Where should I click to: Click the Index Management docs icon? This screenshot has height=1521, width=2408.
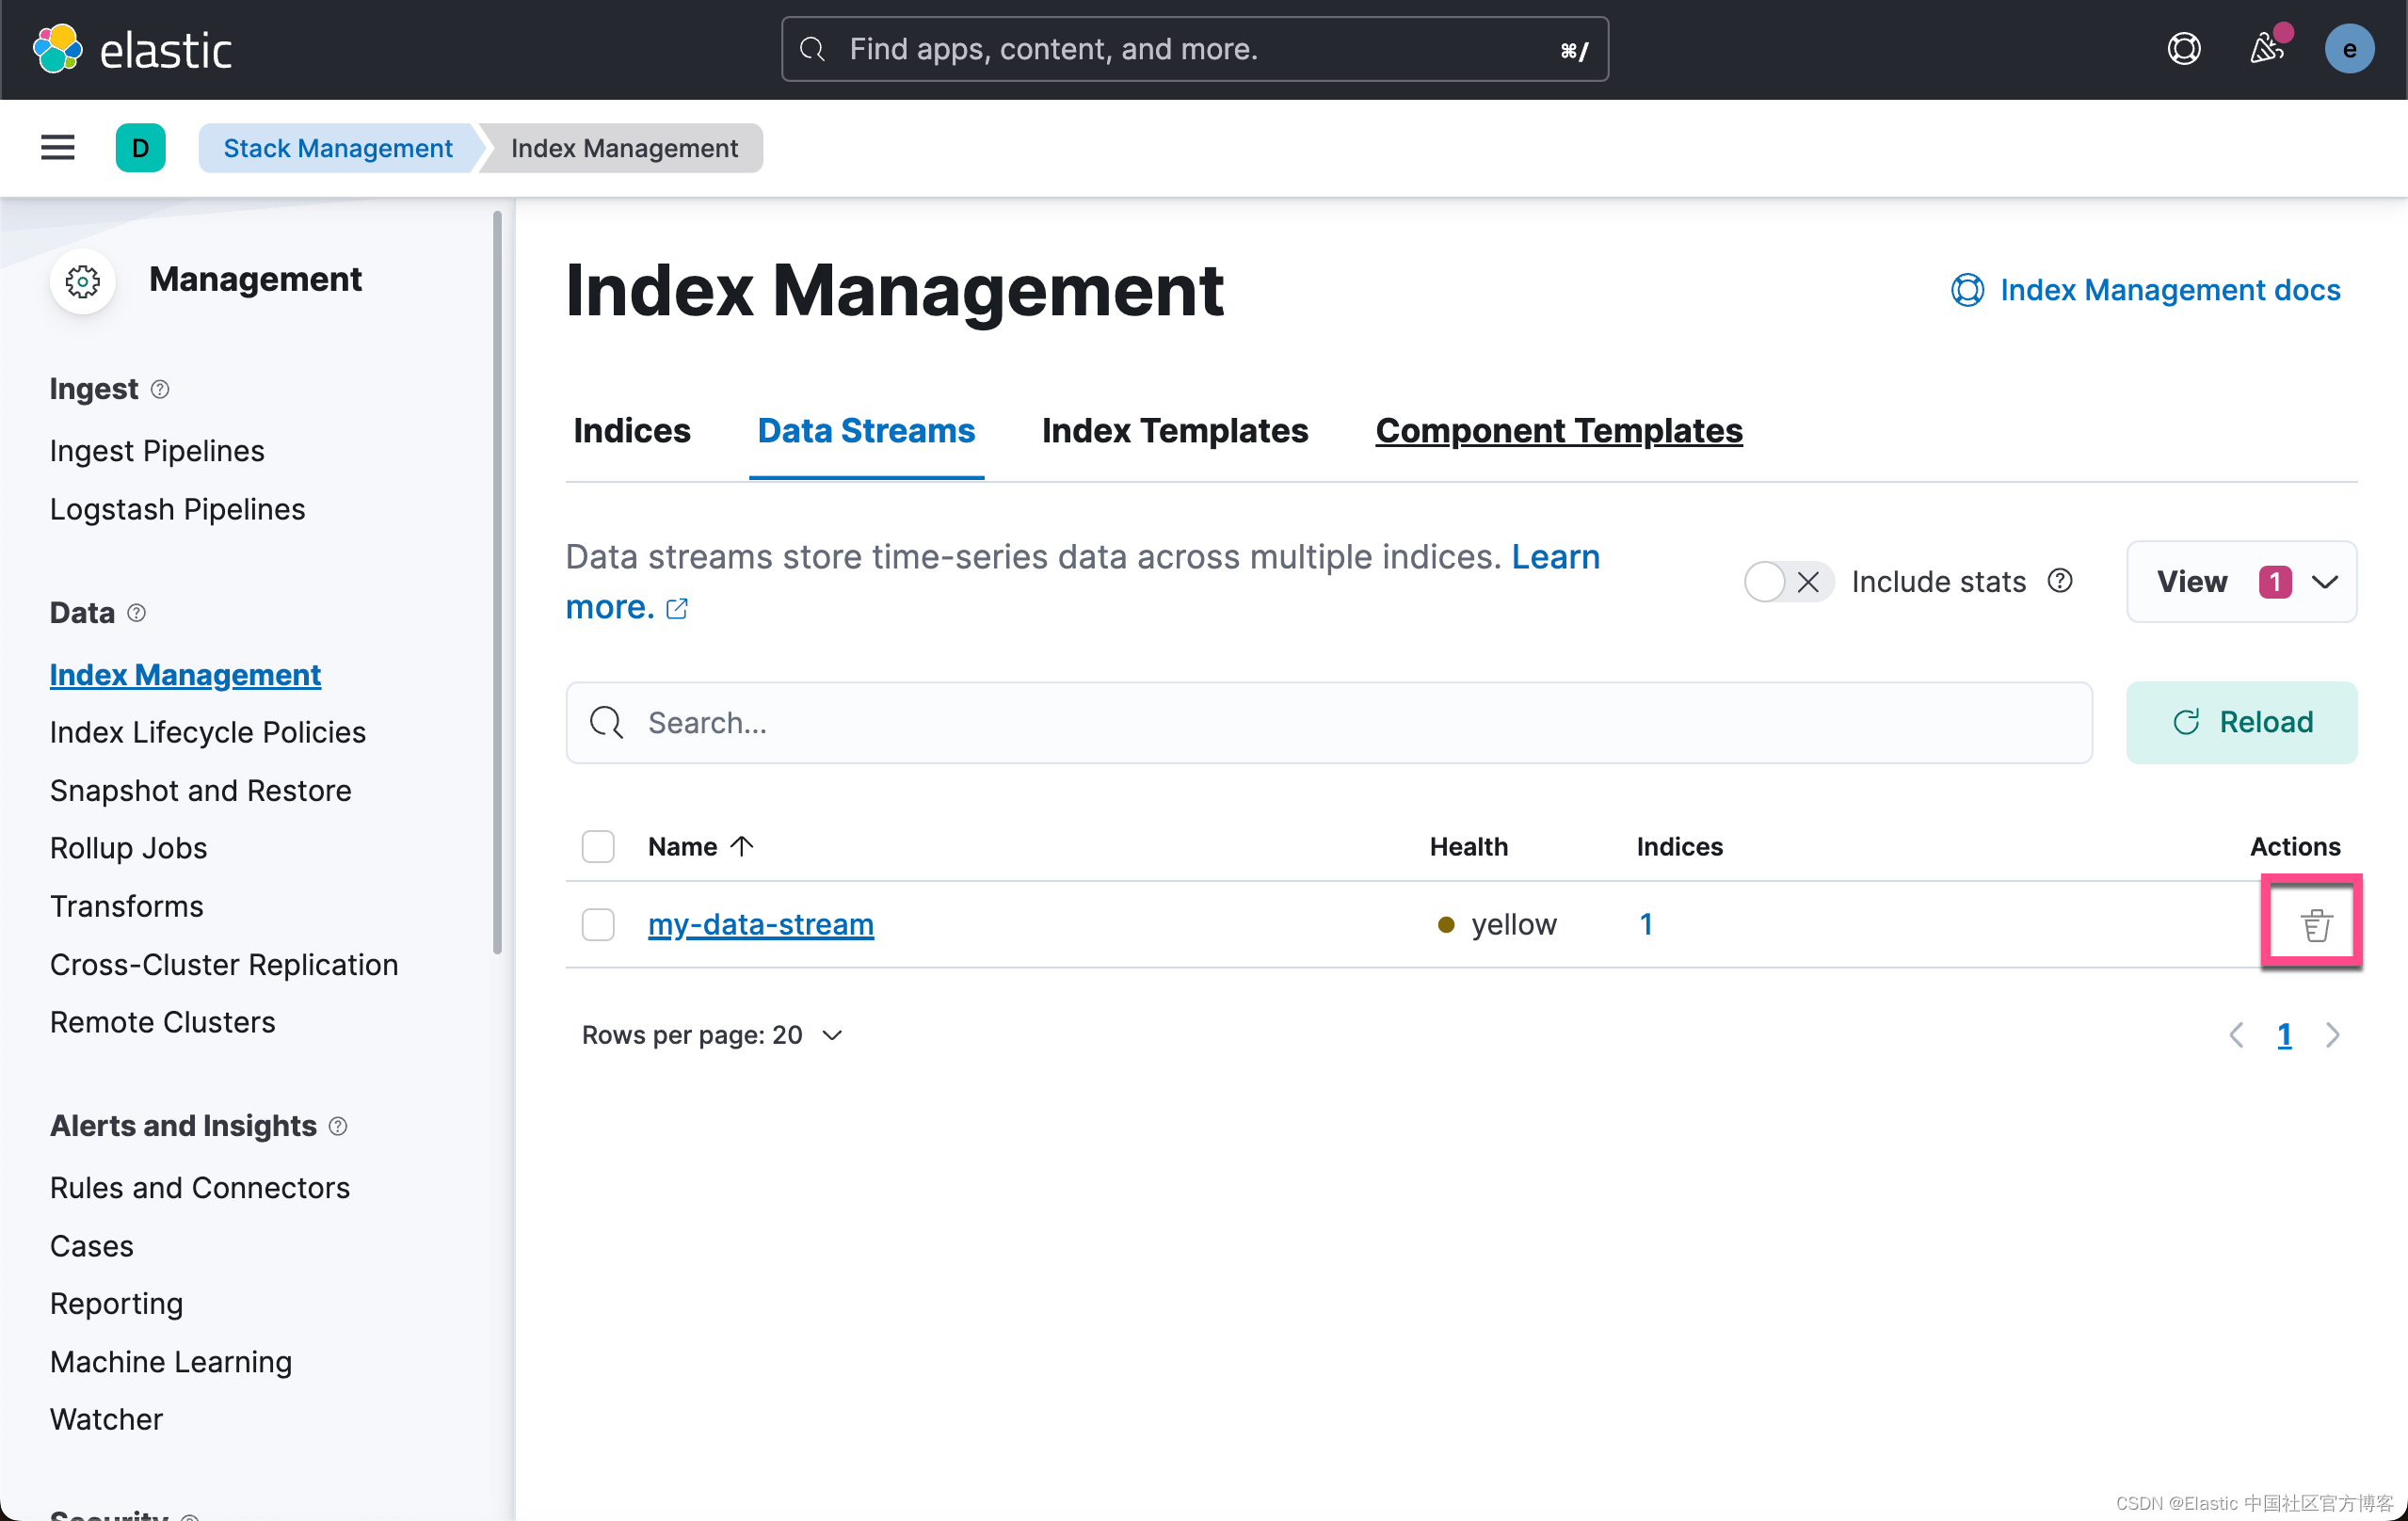tap(1967, 290)
